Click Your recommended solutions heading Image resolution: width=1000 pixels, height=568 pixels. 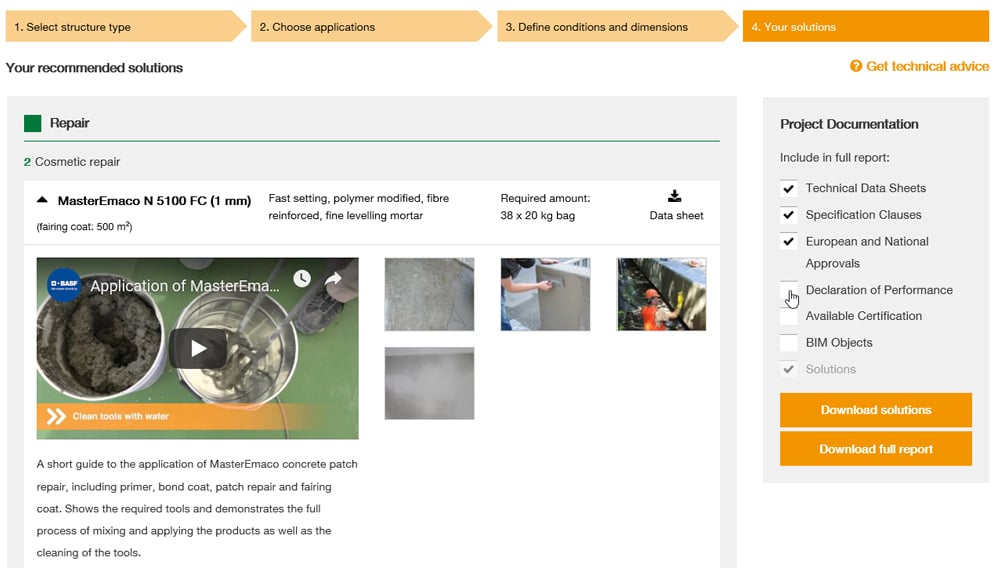point(94,68)
